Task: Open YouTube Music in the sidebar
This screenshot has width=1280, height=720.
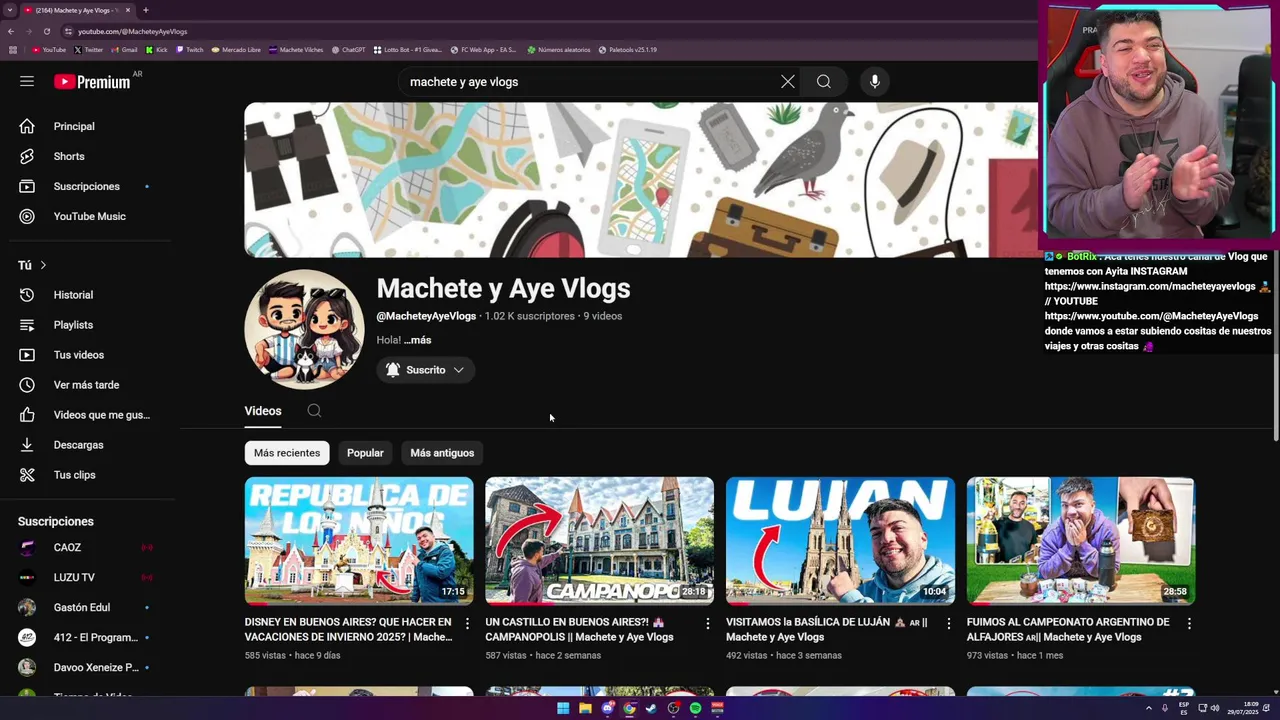Action: click(90, 216)
